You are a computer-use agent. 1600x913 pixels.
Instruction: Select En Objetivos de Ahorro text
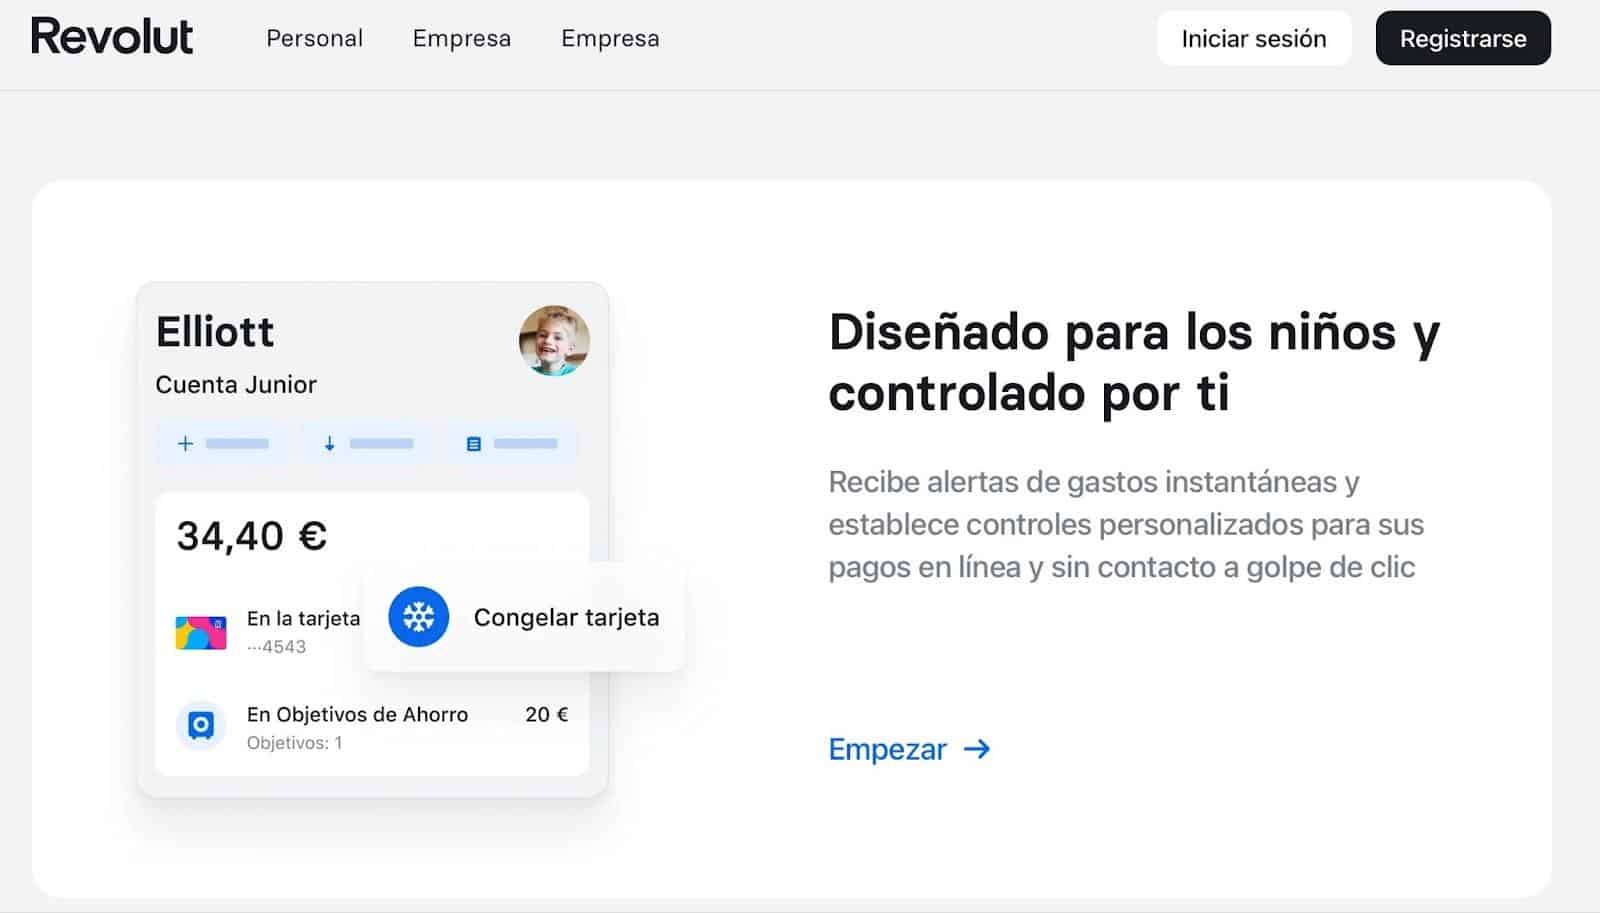[x=357, y=714]
